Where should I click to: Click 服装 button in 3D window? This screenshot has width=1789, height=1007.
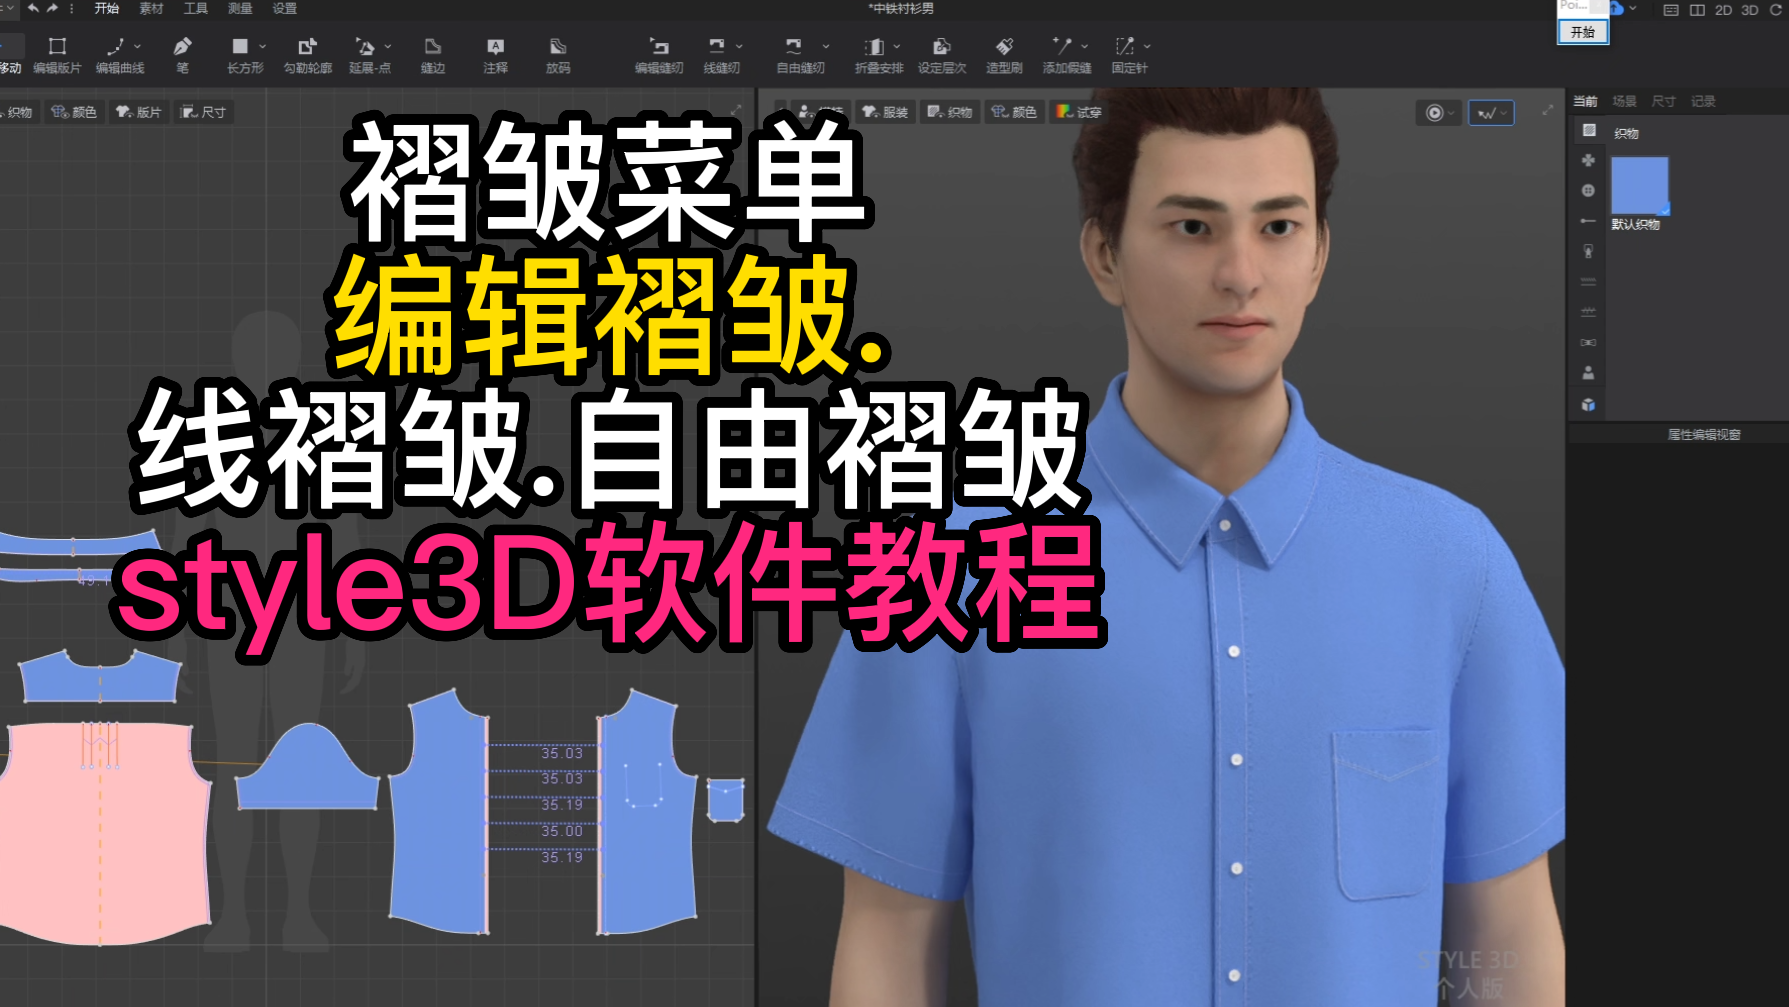pos(885,112)
